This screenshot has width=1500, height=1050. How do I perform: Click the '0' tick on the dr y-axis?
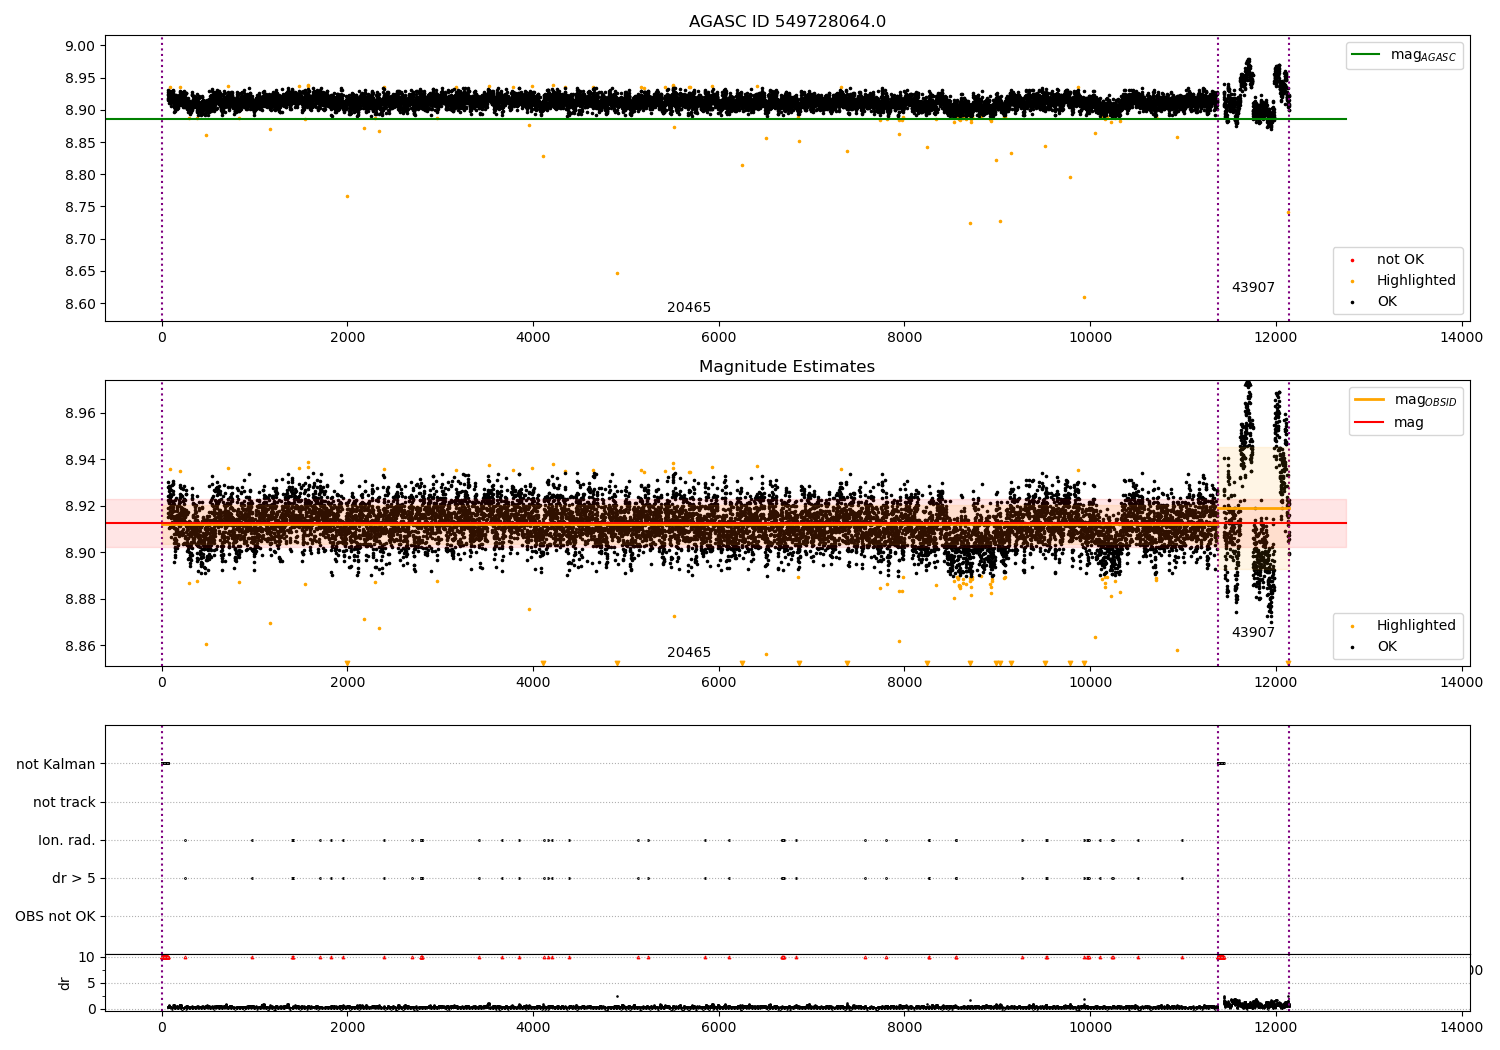92,1008
